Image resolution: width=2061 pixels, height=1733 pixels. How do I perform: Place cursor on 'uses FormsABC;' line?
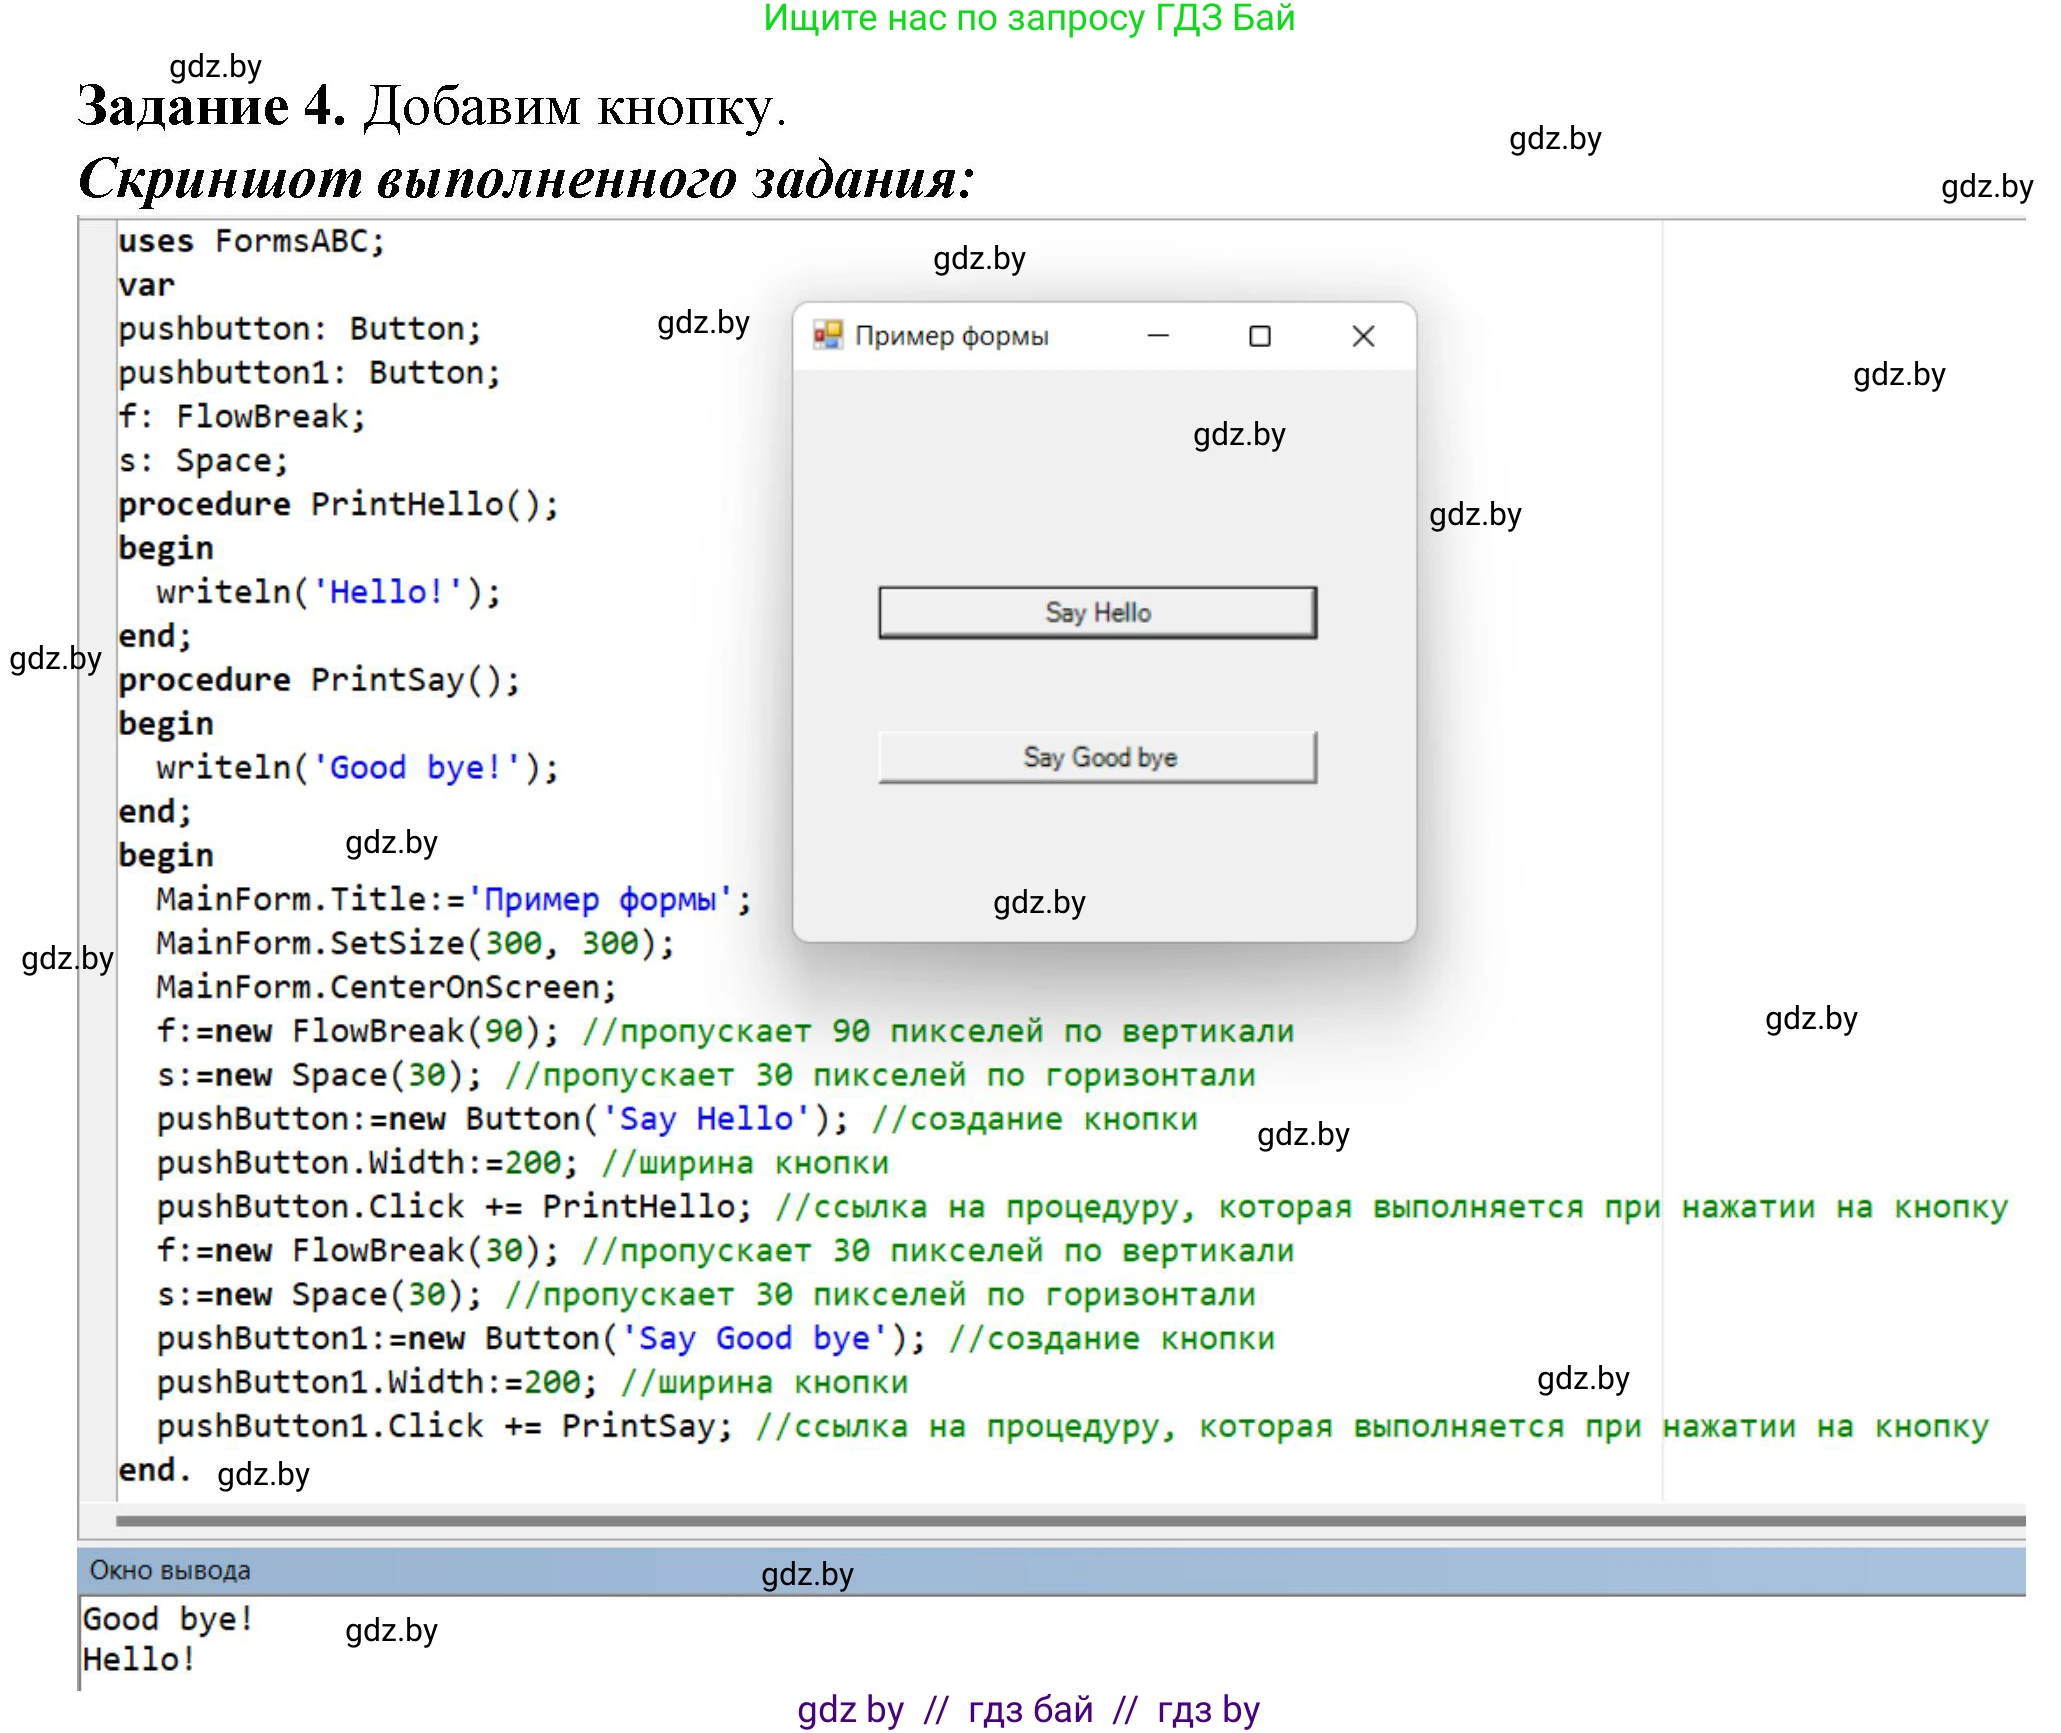pos(251,241)
